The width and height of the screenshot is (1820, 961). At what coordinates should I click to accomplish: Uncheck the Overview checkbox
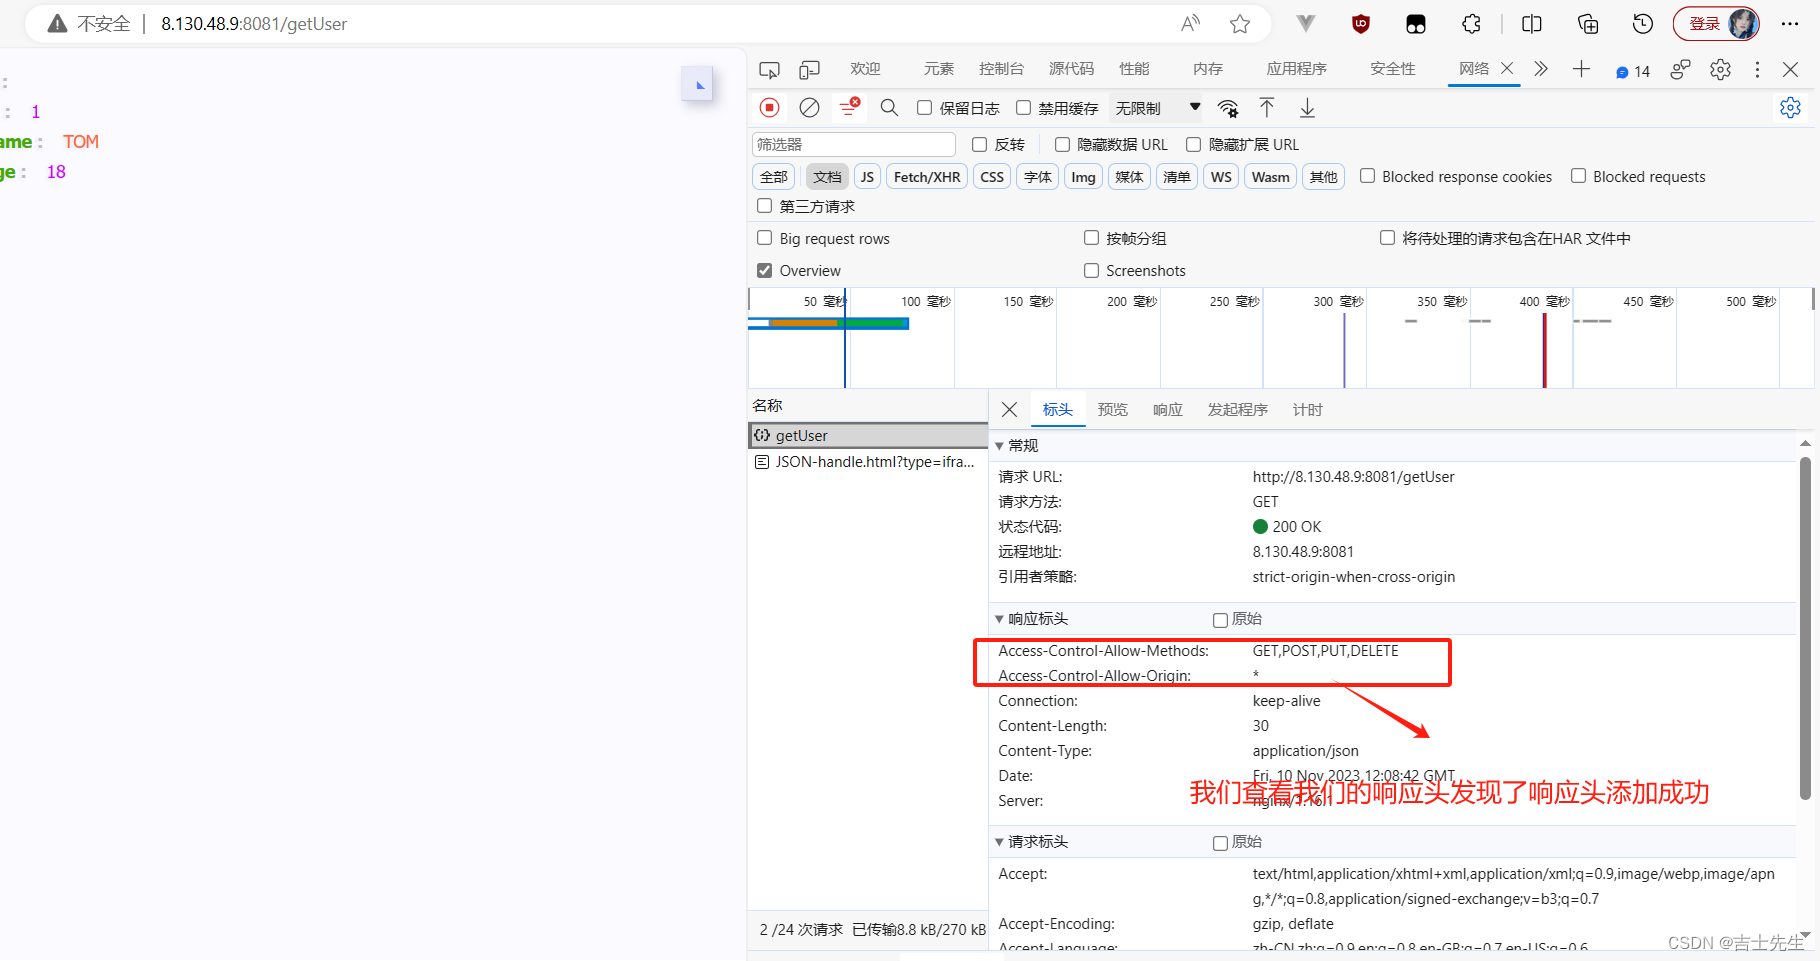point(764,270)
